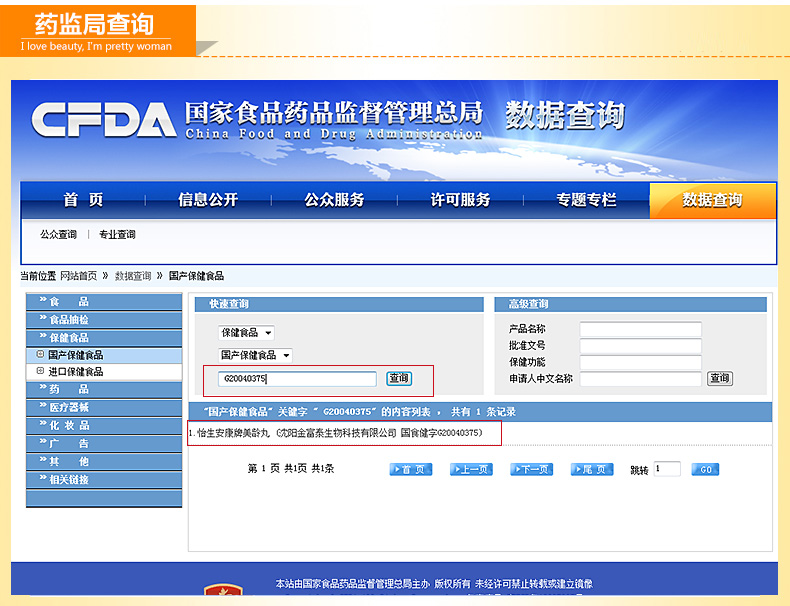Image resolution: width=790 pixels, height=606 pixels.
Task: Open the 保健食品 category dropdown
Action: click(x=246, y=332)
